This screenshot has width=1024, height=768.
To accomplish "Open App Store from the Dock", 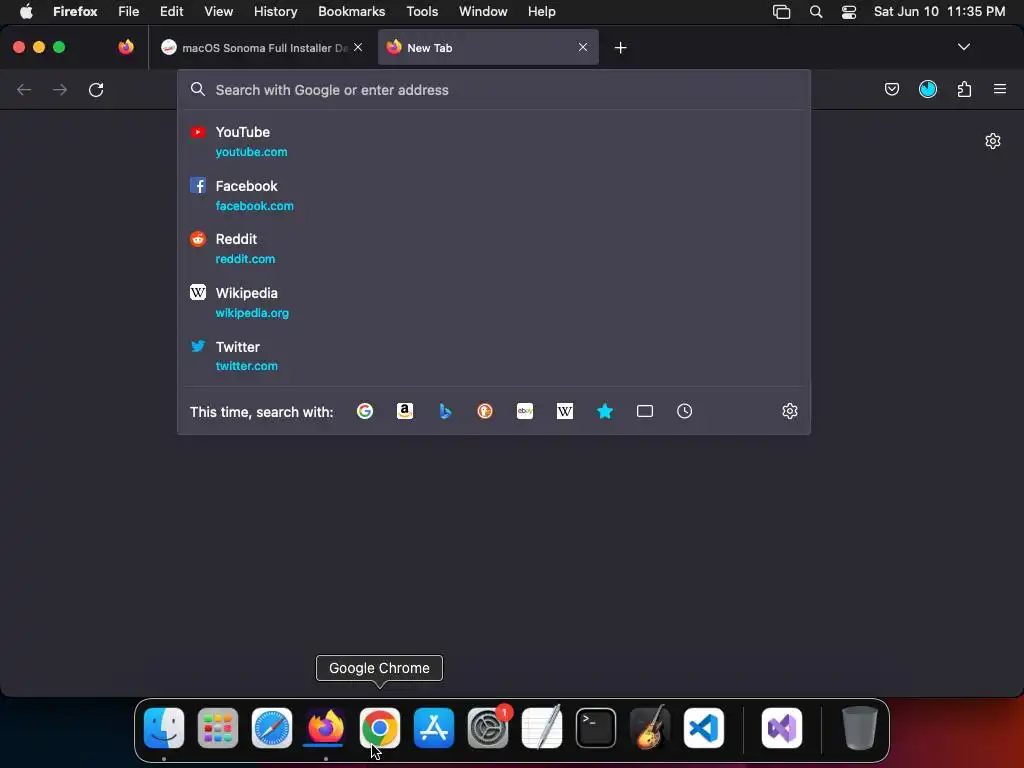I will coord(434,728).
